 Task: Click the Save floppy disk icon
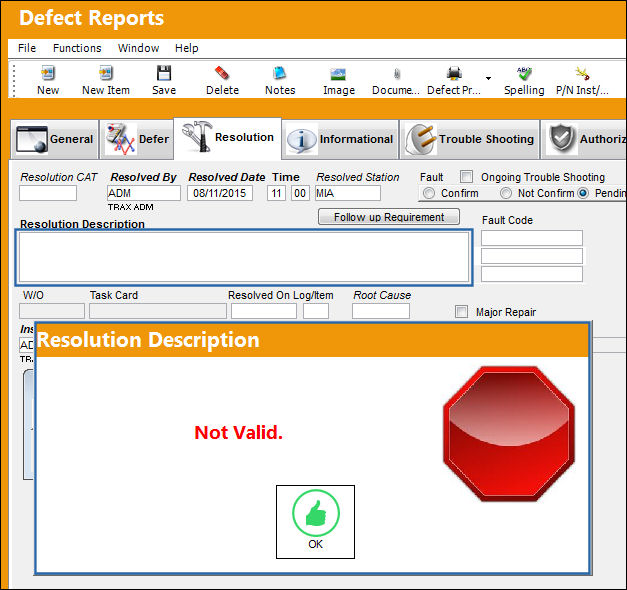click(164, 73)
